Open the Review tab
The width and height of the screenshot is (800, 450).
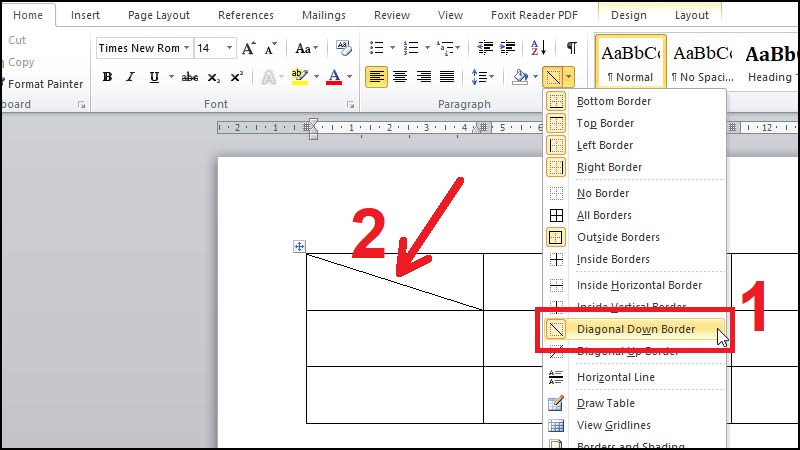coord(391,15)
